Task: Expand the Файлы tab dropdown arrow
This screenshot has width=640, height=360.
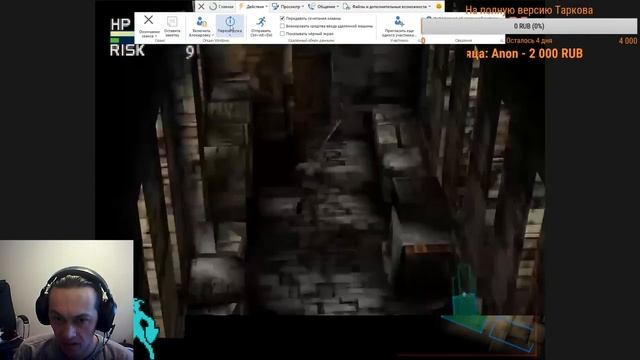Action: [x=430, y=7]
